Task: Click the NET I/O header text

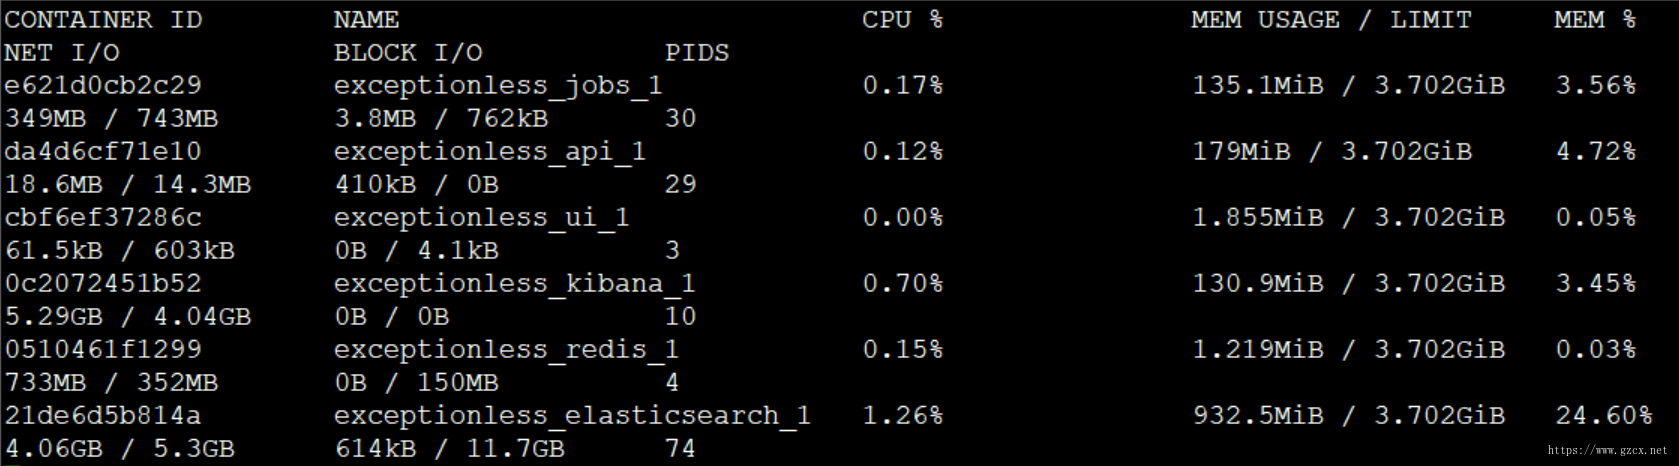Action: click(62, 53)
